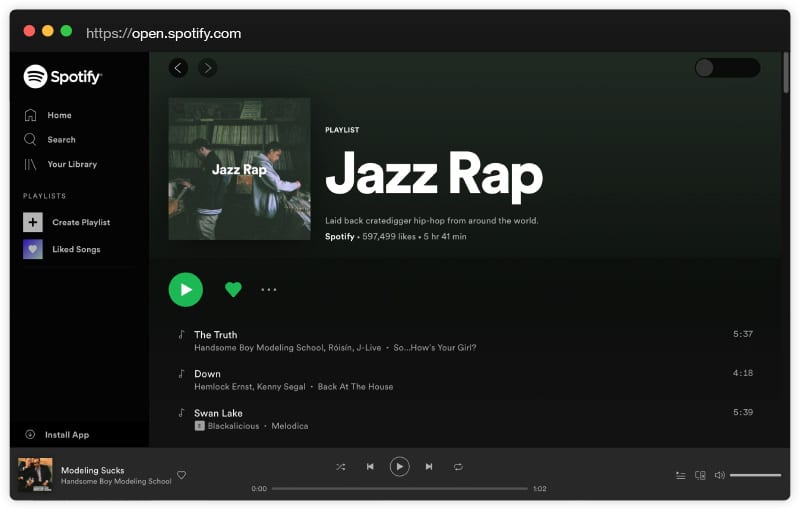Toggle shuffle in the player bar

(341, 467)
